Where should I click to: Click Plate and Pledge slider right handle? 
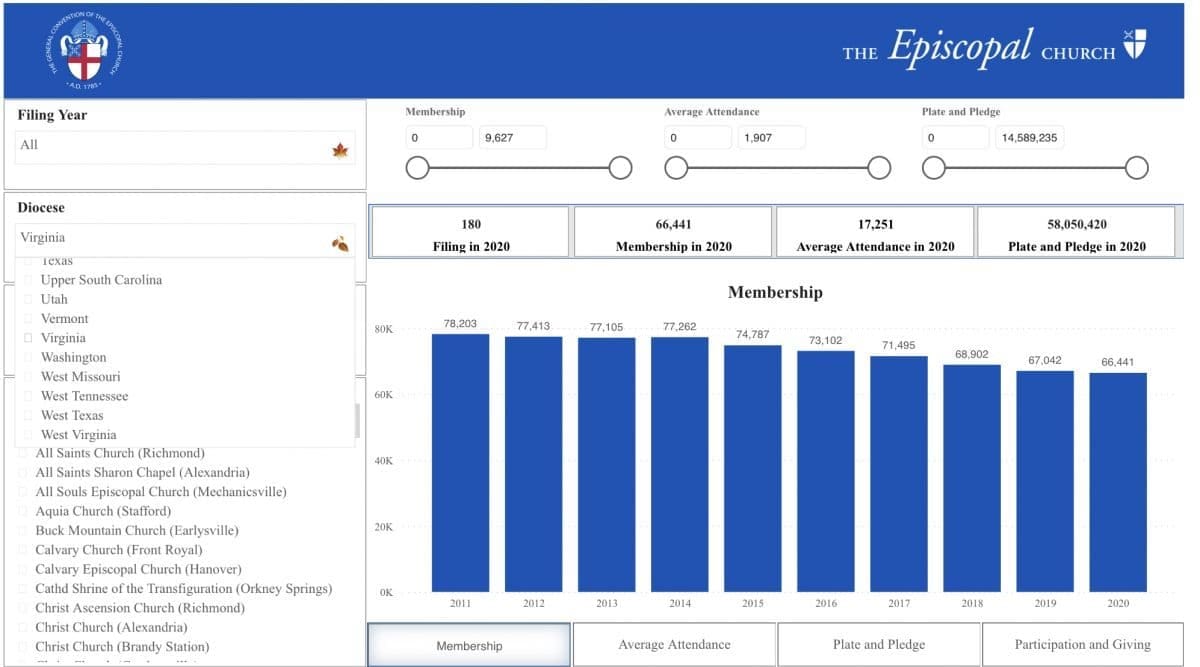(1137, 168)
